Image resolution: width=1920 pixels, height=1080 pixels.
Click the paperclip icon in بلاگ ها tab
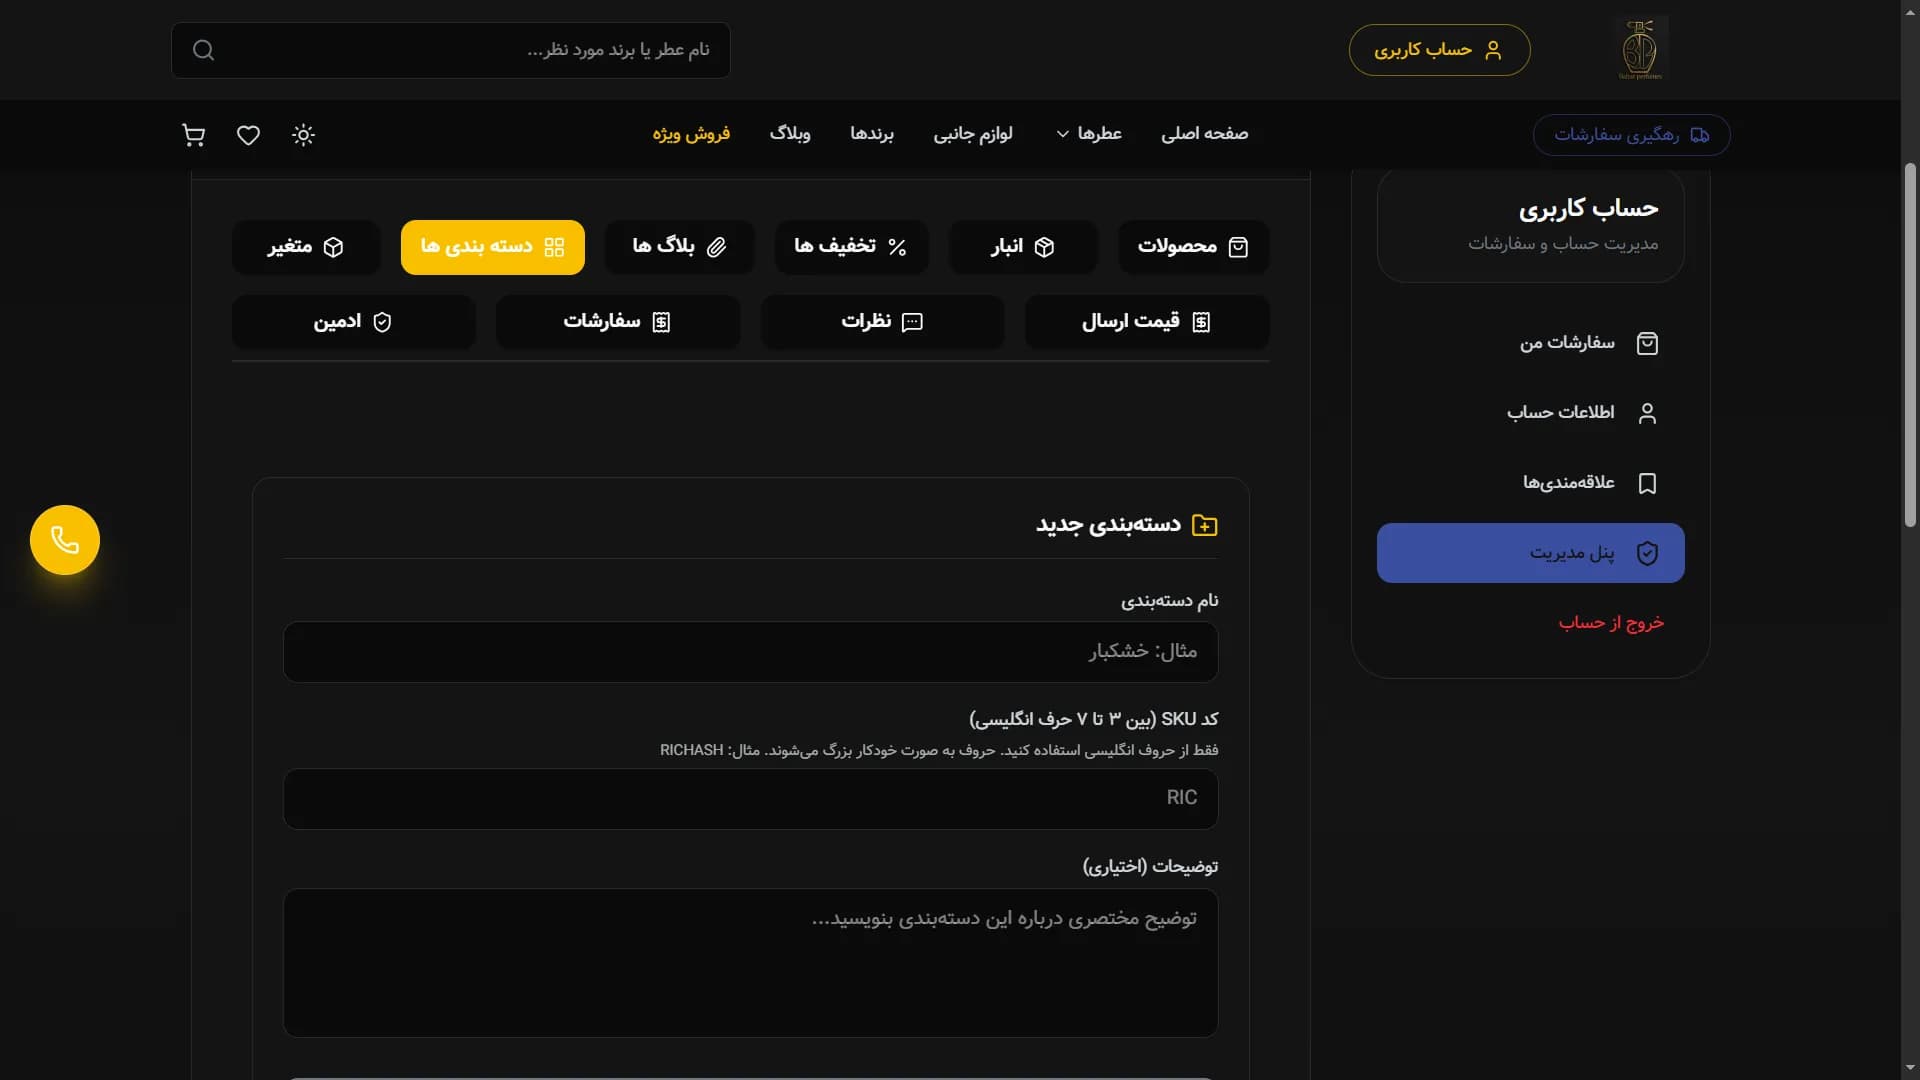pos(716,247)
